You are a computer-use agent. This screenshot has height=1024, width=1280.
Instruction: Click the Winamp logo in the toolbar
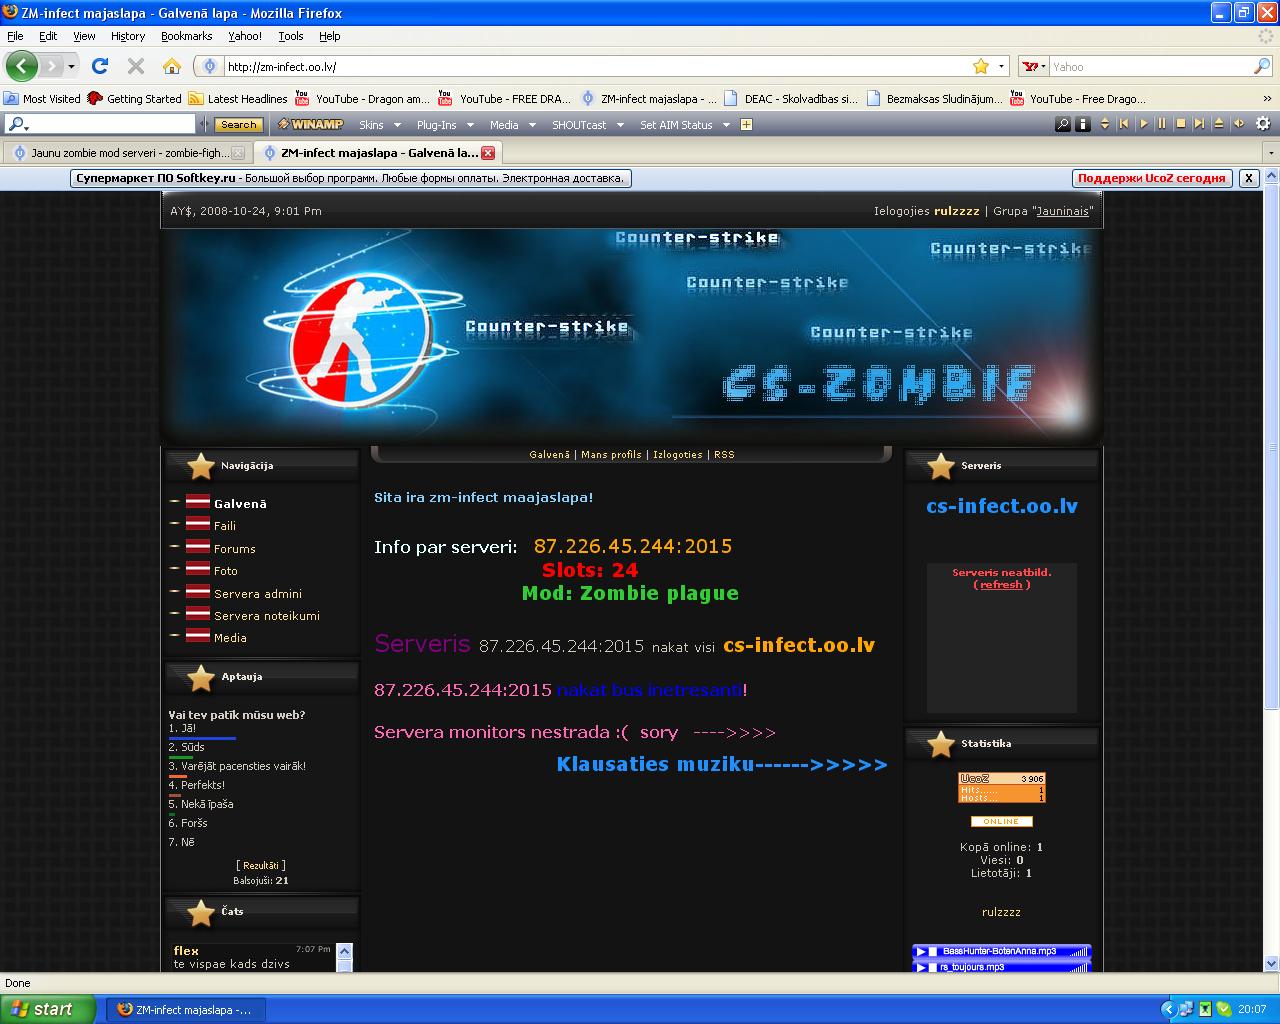click(311, 125)
